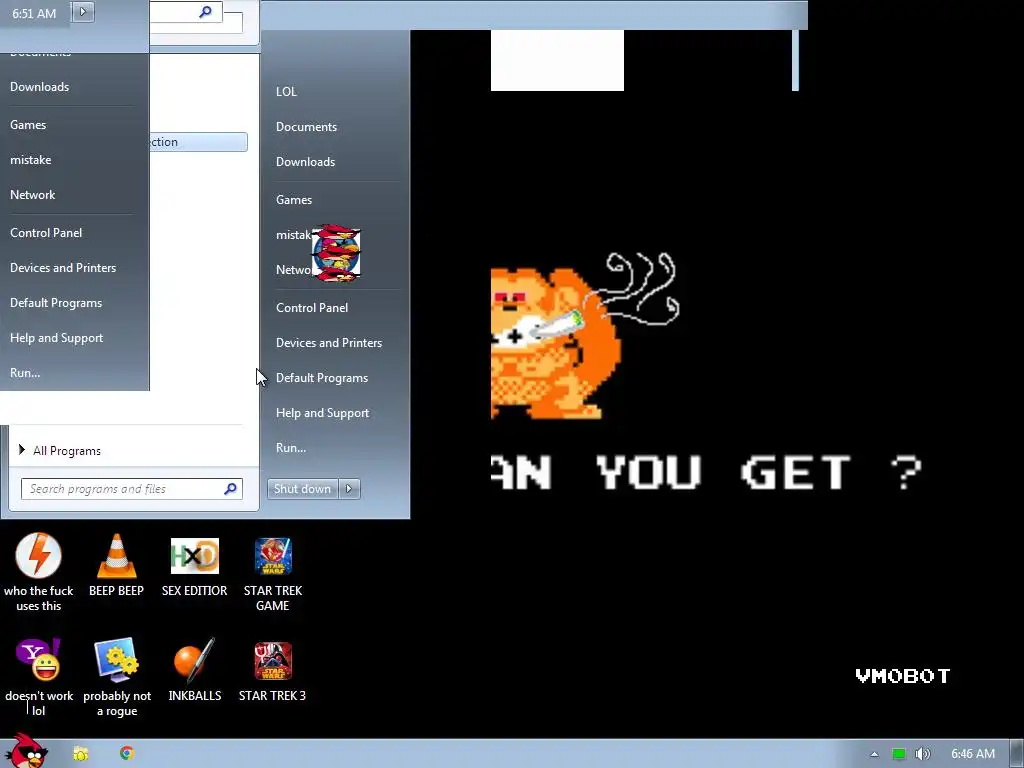Open Games below Downloads in main Start menu

(x=294, y=200)
